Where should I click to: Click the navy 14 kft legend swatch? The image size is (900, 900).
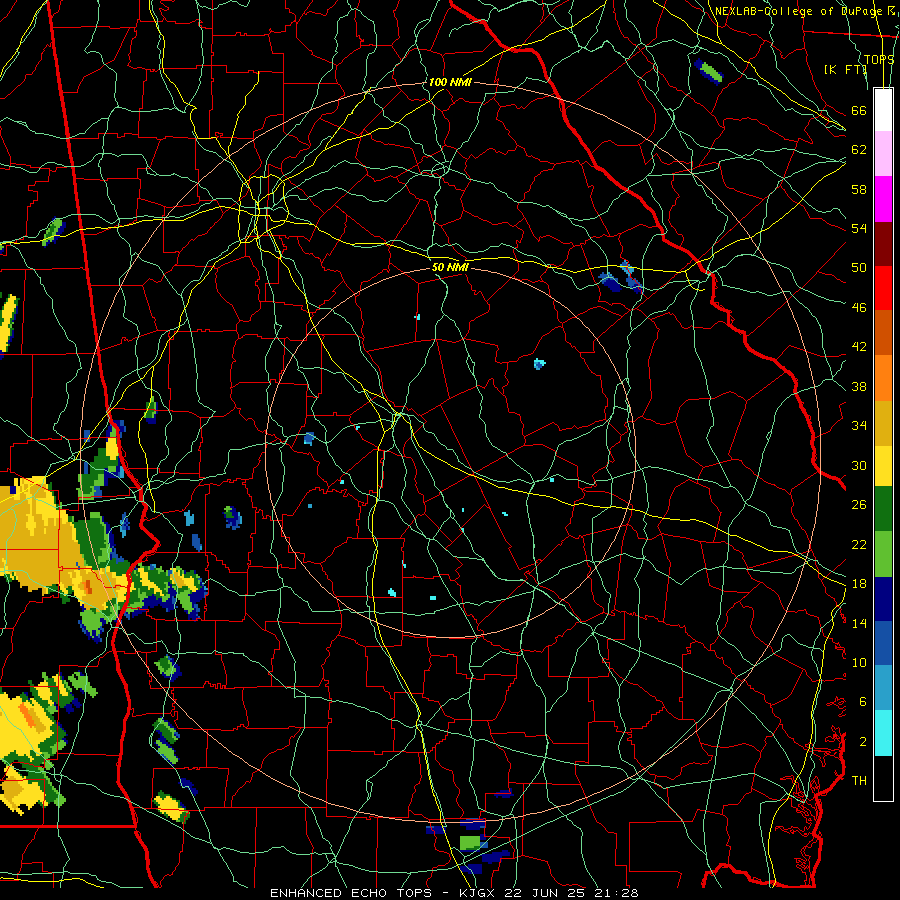pos(883,599)
